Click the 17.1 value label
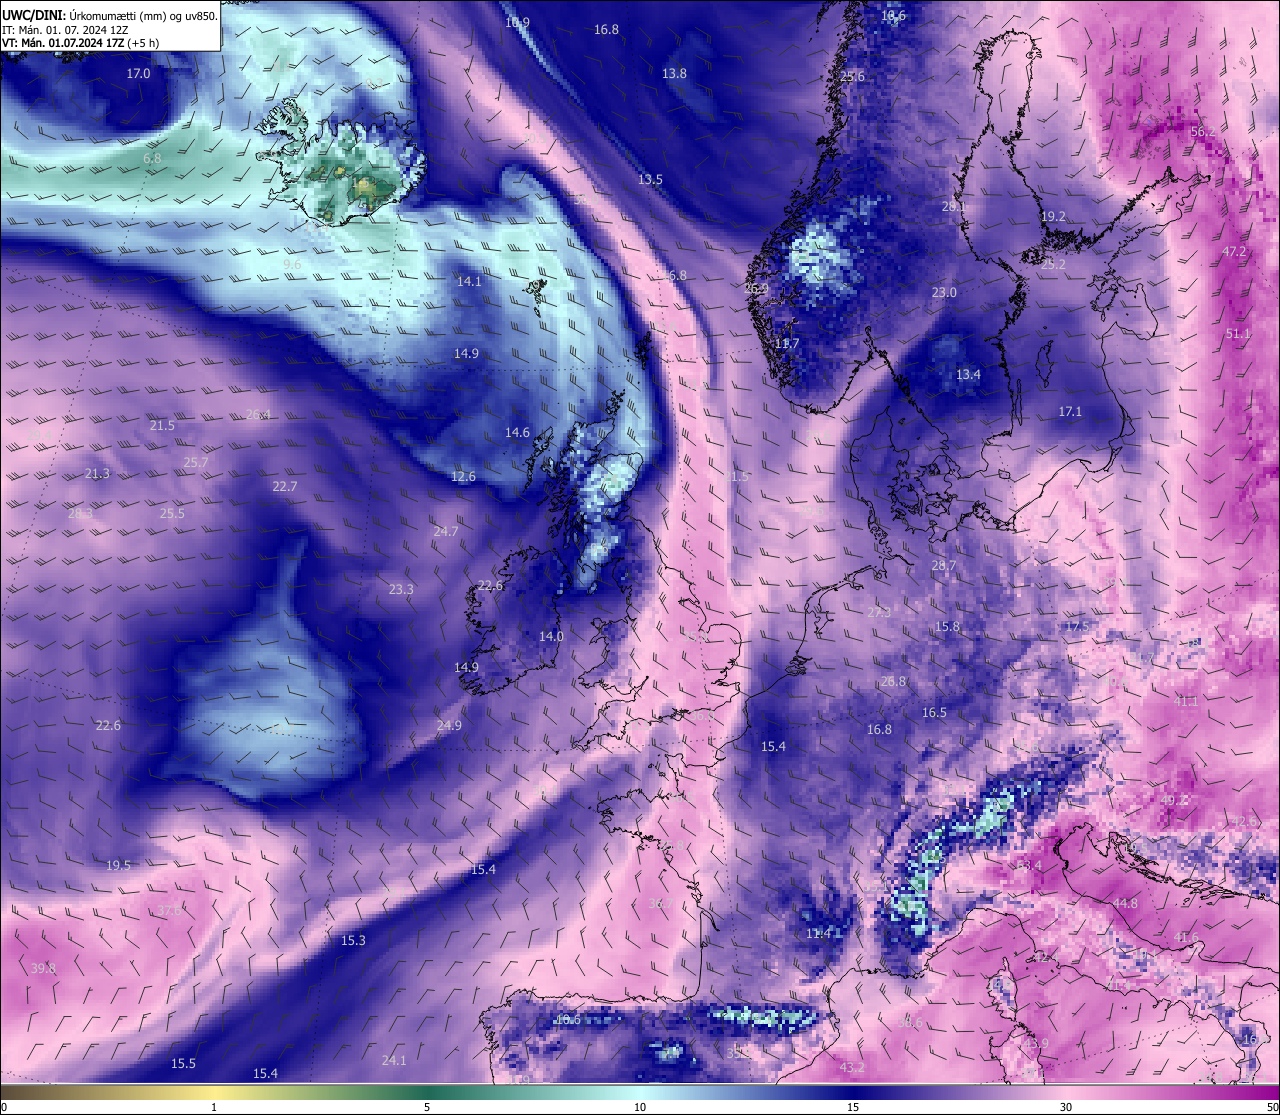This screenshot has width=1280, height=1115. tap(1070, 412)
